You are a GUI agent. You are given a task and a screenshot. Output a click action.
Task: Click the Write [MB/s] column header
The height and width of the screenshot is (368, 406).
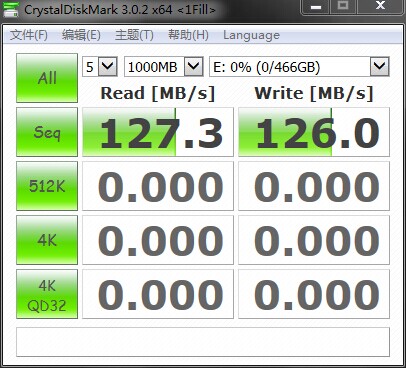(x=314, y=93)
